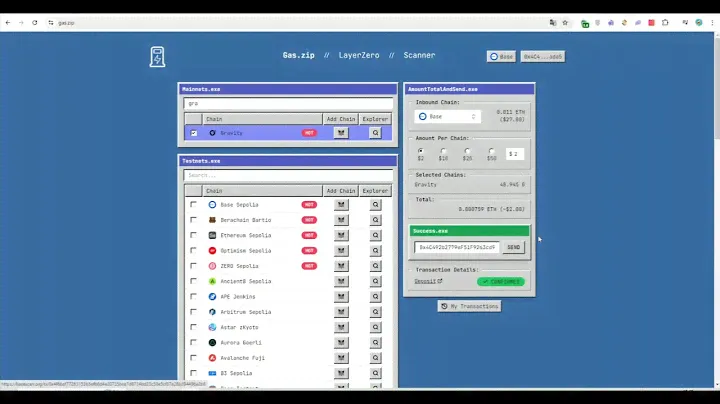This screenshot has height=404, width=720.
Task: Enable the ZERO Sepolia checkbox
Action: pos(194,266)
